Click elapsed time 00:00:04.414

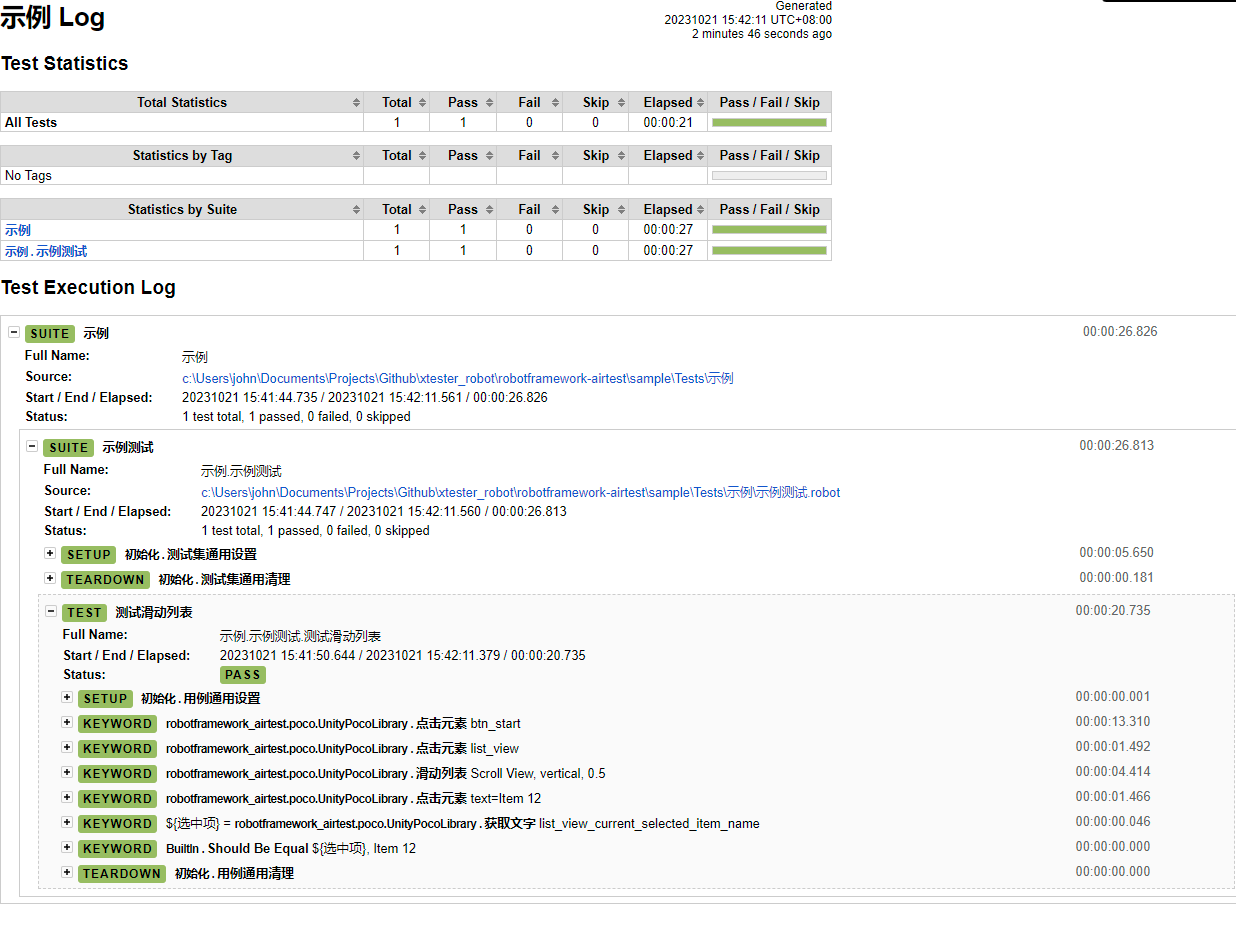1113,772
